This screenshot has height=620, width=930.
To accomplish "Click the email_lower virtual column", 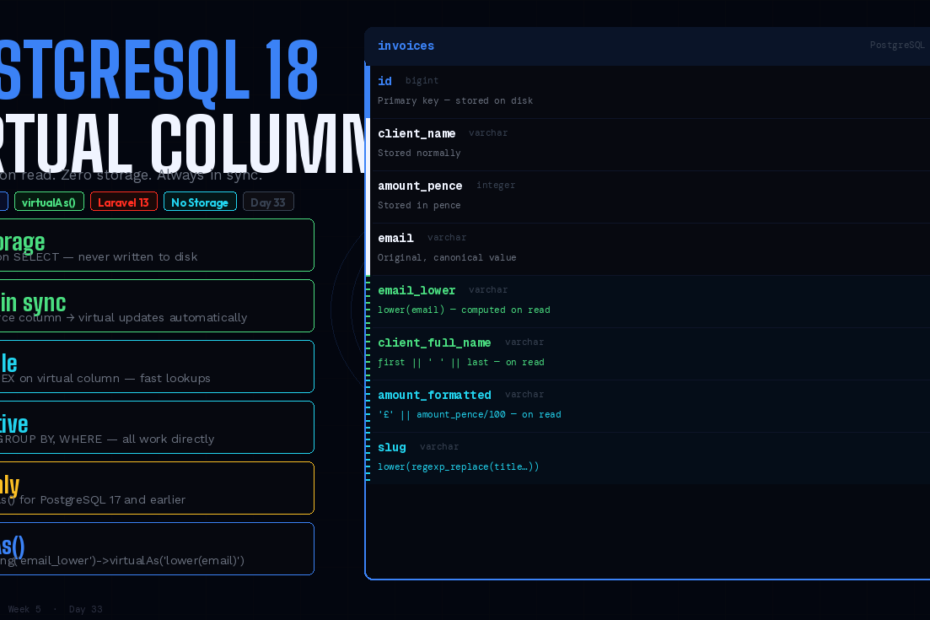I will [648, 299].
